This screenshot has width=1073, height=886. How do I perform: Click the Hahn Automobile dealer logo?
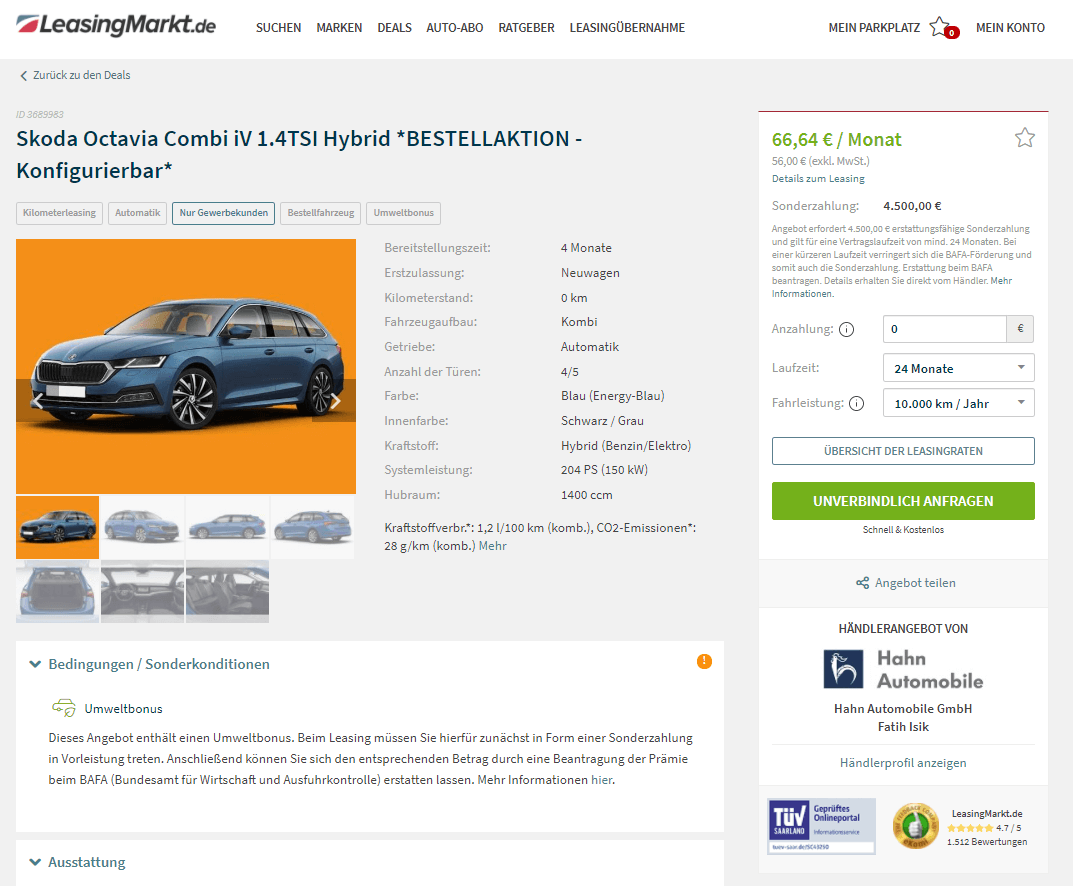(903, 669)
